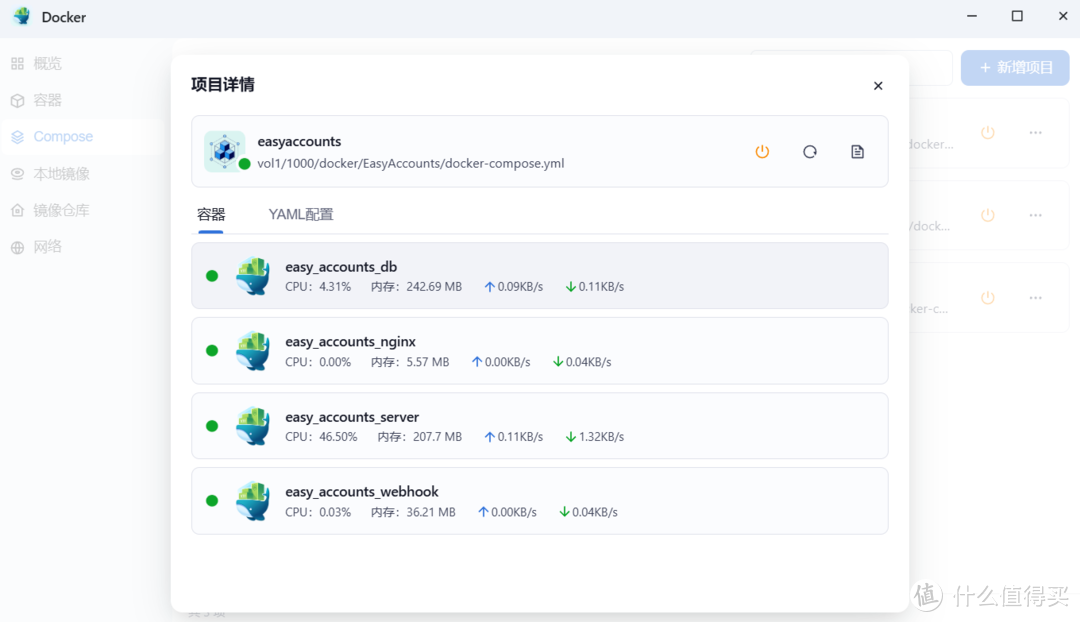Image resolution: width=1080 pixels, height=622 pixels.
Task: Open more options menu beside /dock... project
Action: (x=1035, y=214)
